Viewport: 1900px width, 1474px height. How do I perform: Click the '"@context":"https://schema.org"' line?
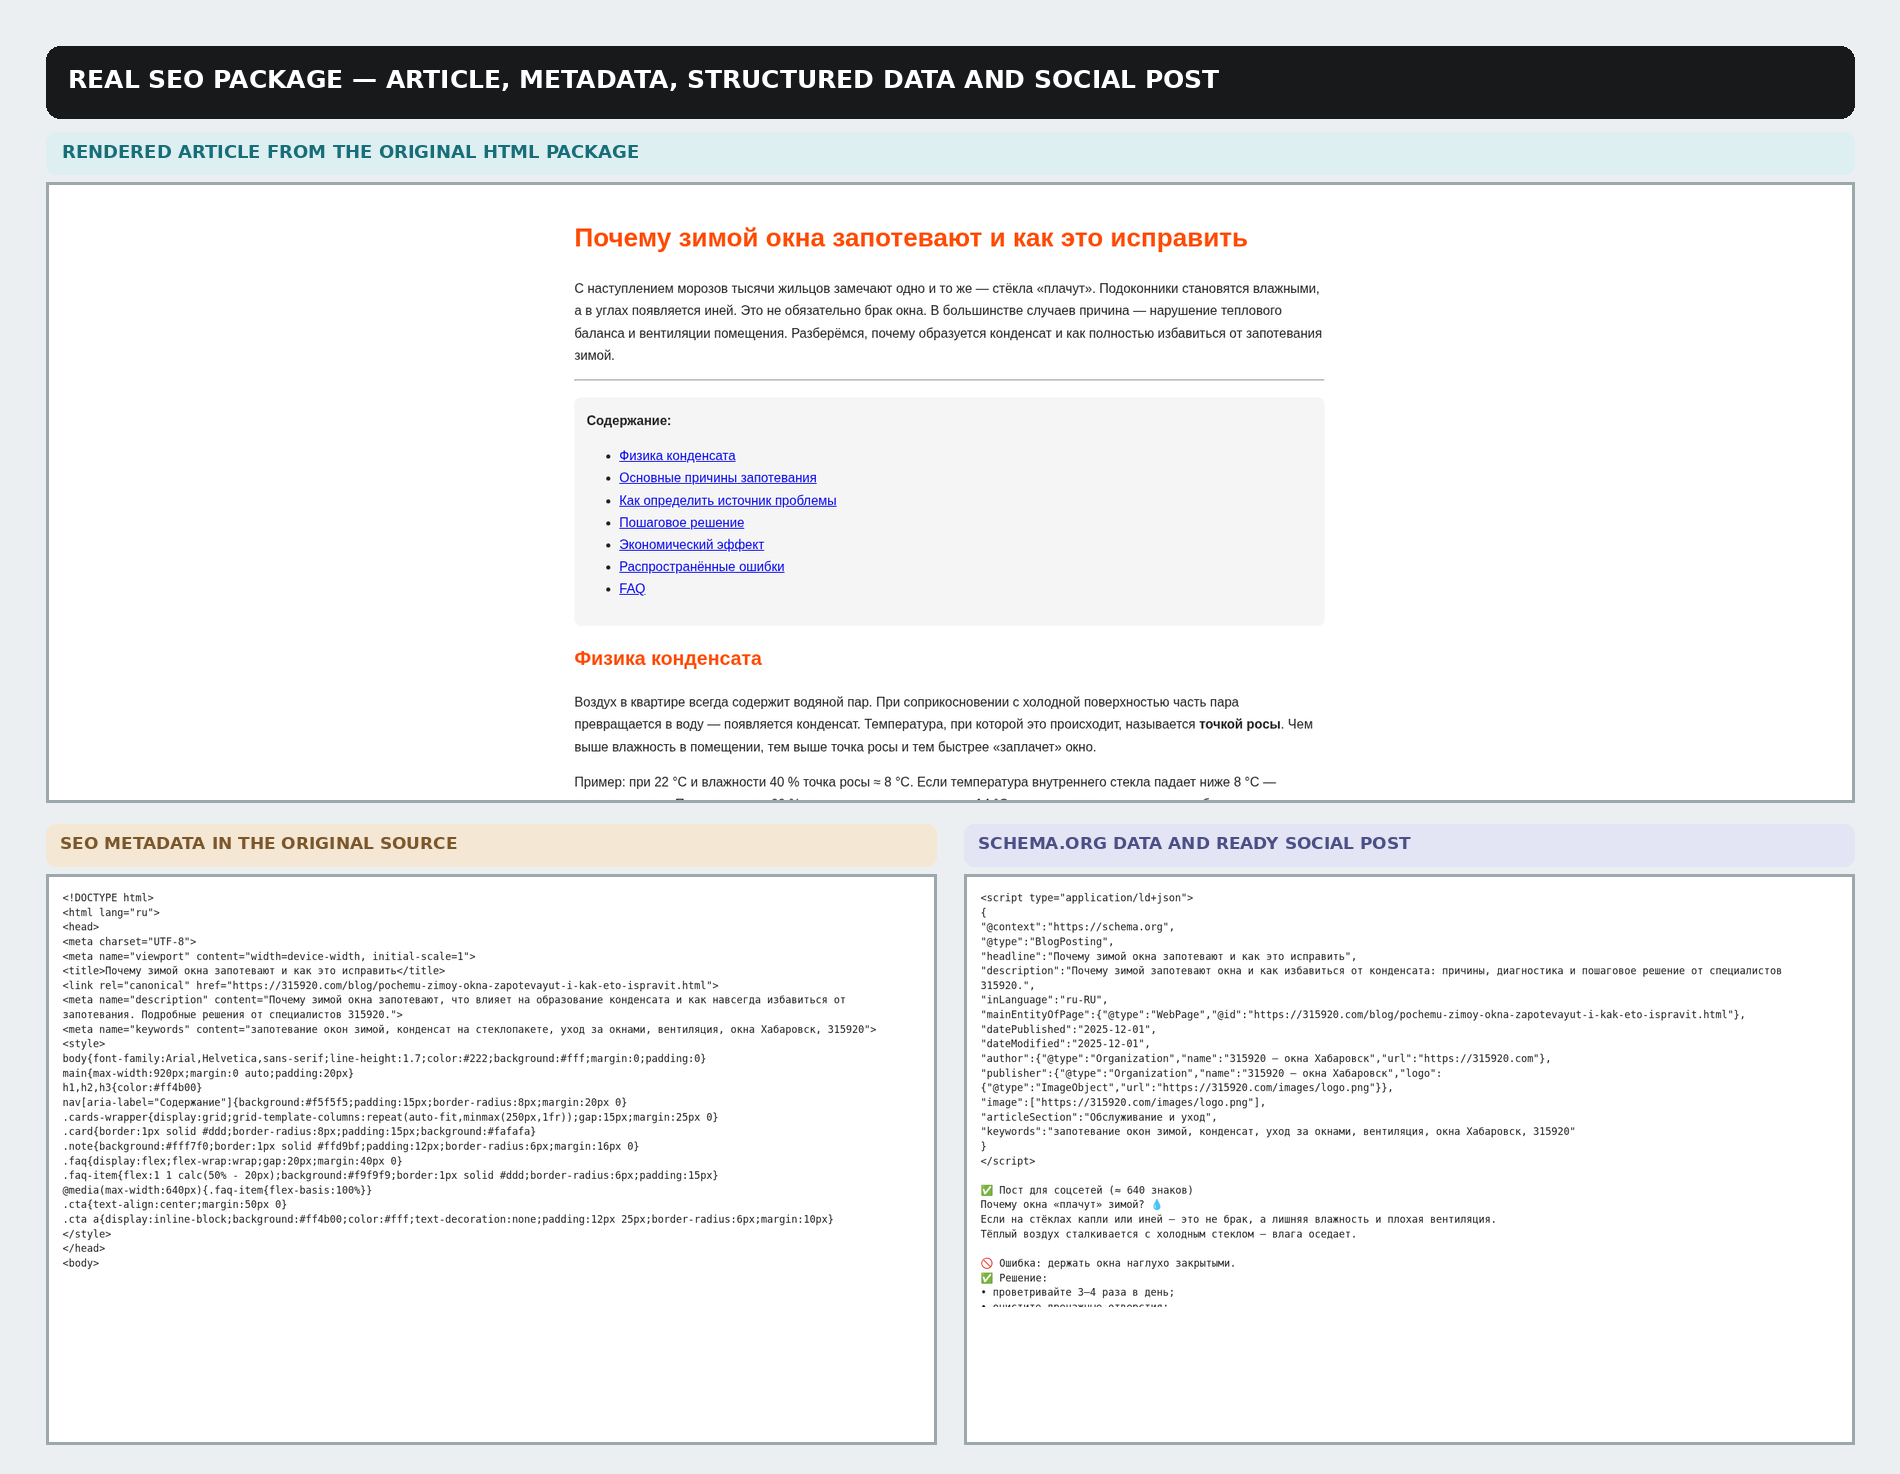[x=1078, y=927]
